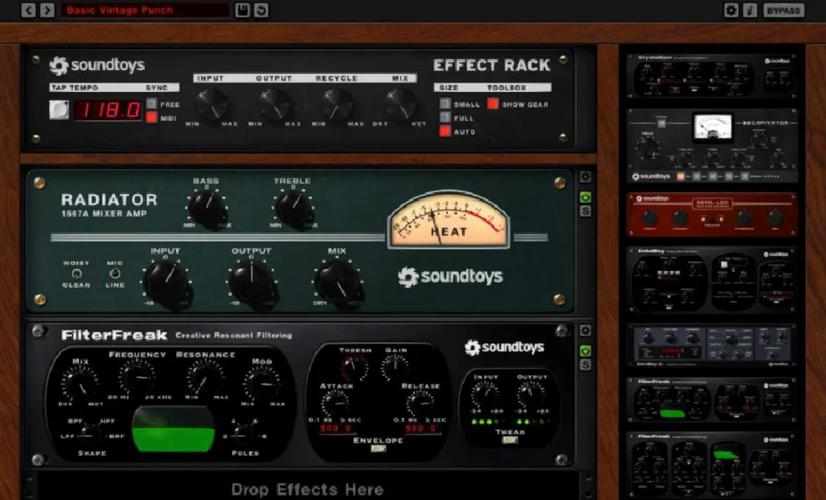Toggle Radiator MIC/LINE switch
Screen dimensions: 826x500
114,273
